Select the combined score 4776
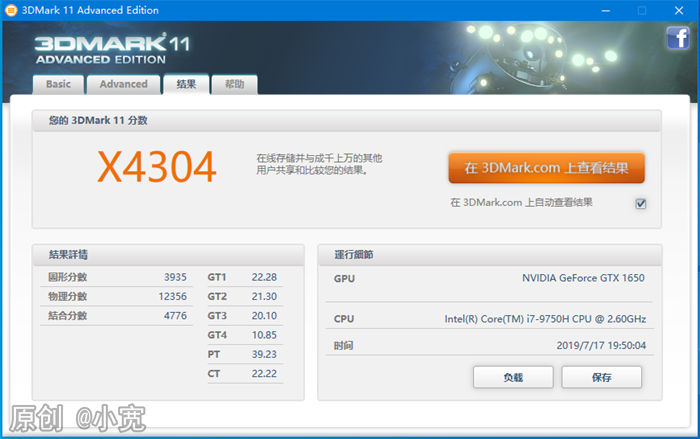The width and height of the screenshot is (700, 439). click(175, 316)
